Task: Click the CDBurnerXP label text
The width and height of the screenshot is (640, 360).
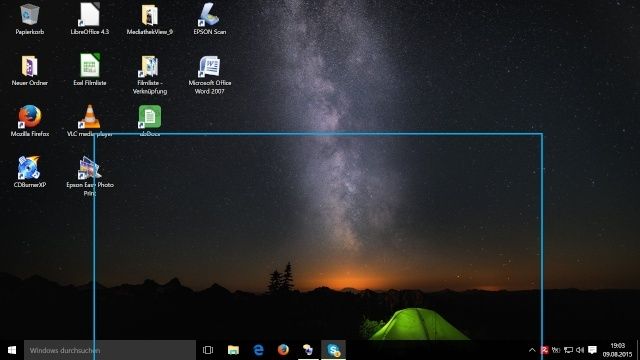Action: (x=29, y=185)
